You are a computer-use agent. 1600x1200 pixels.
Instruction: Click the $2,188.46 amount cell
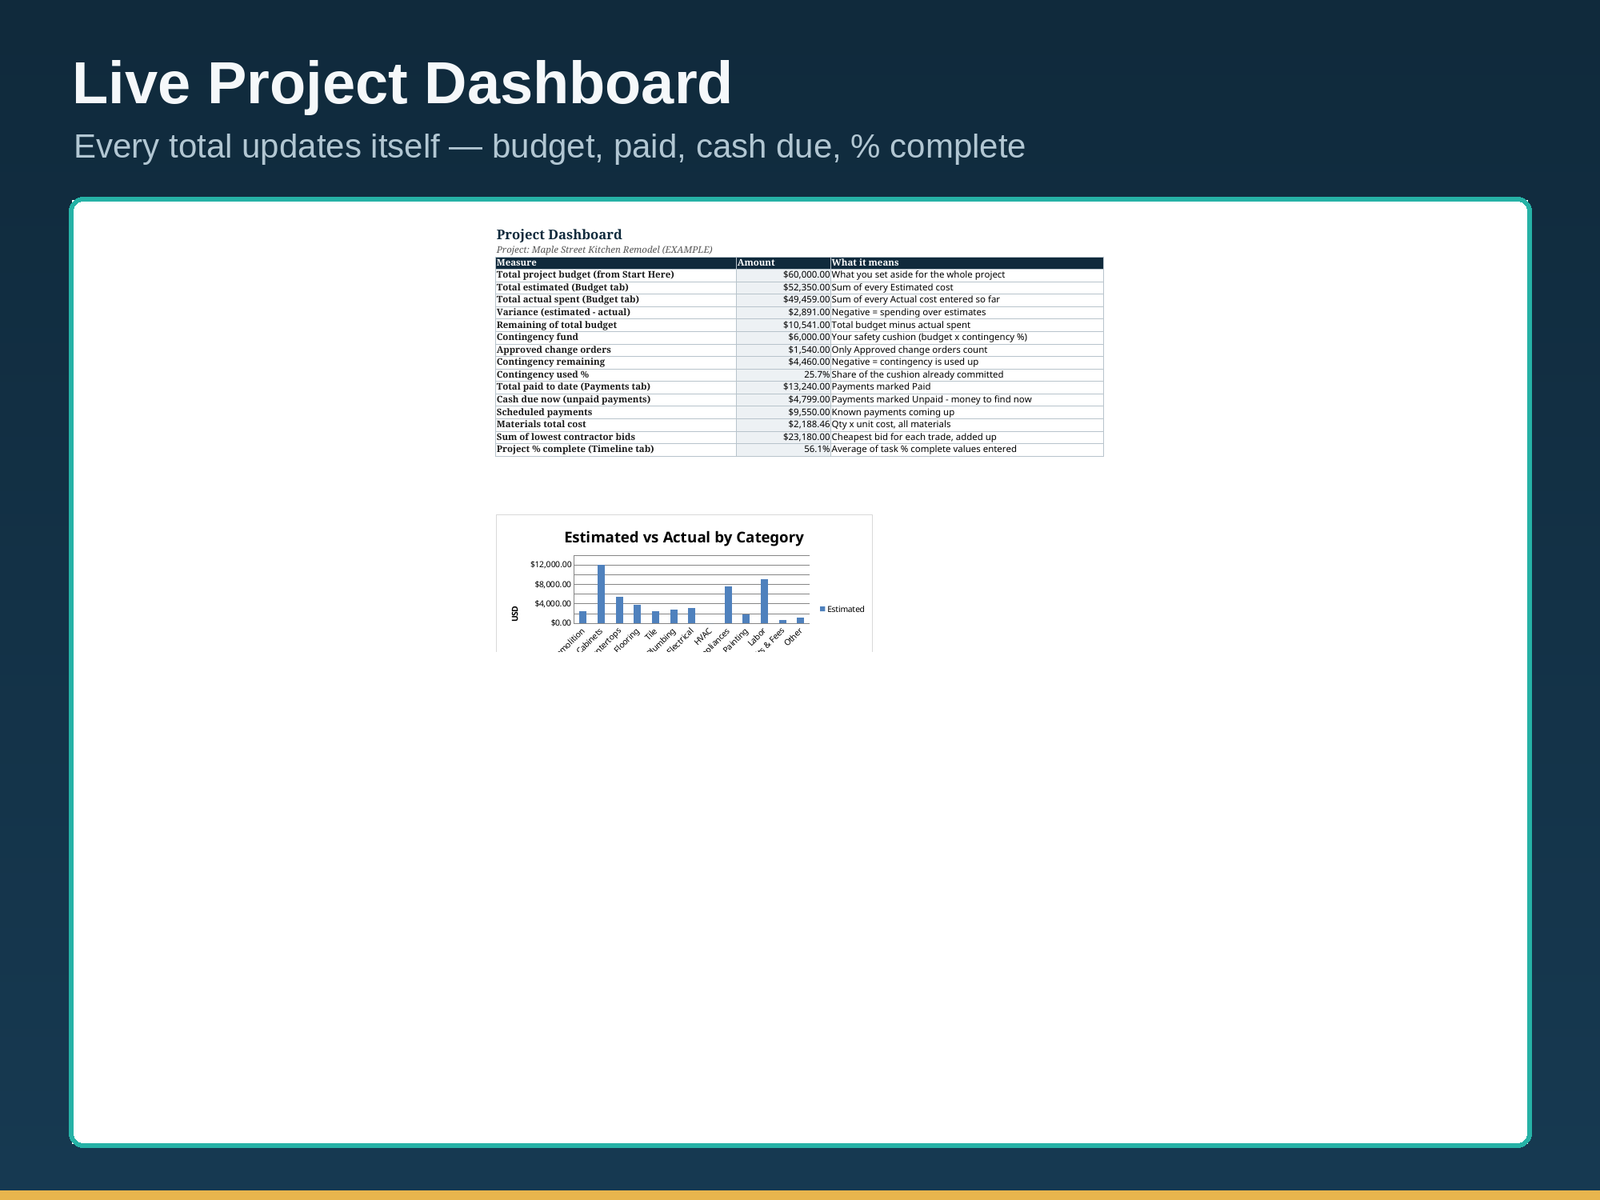(x=783, y=424)
